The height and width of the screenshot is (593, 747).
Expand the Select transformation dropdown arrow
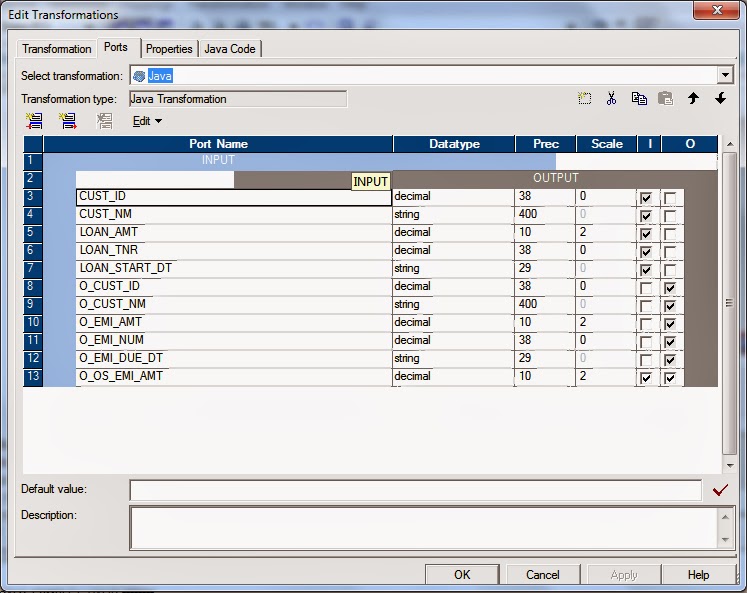(x=725, y=75)
